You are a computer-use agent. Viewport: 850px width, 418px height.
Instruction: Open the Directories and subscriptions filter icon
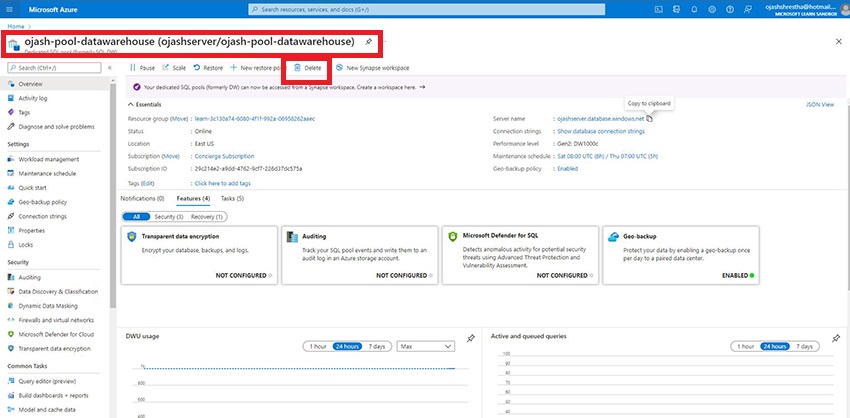677,9
